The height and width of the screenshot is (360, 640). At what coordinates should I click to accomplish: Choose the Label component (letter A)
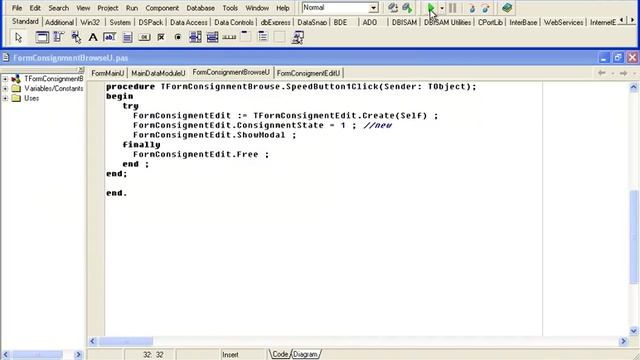(93, 38)
